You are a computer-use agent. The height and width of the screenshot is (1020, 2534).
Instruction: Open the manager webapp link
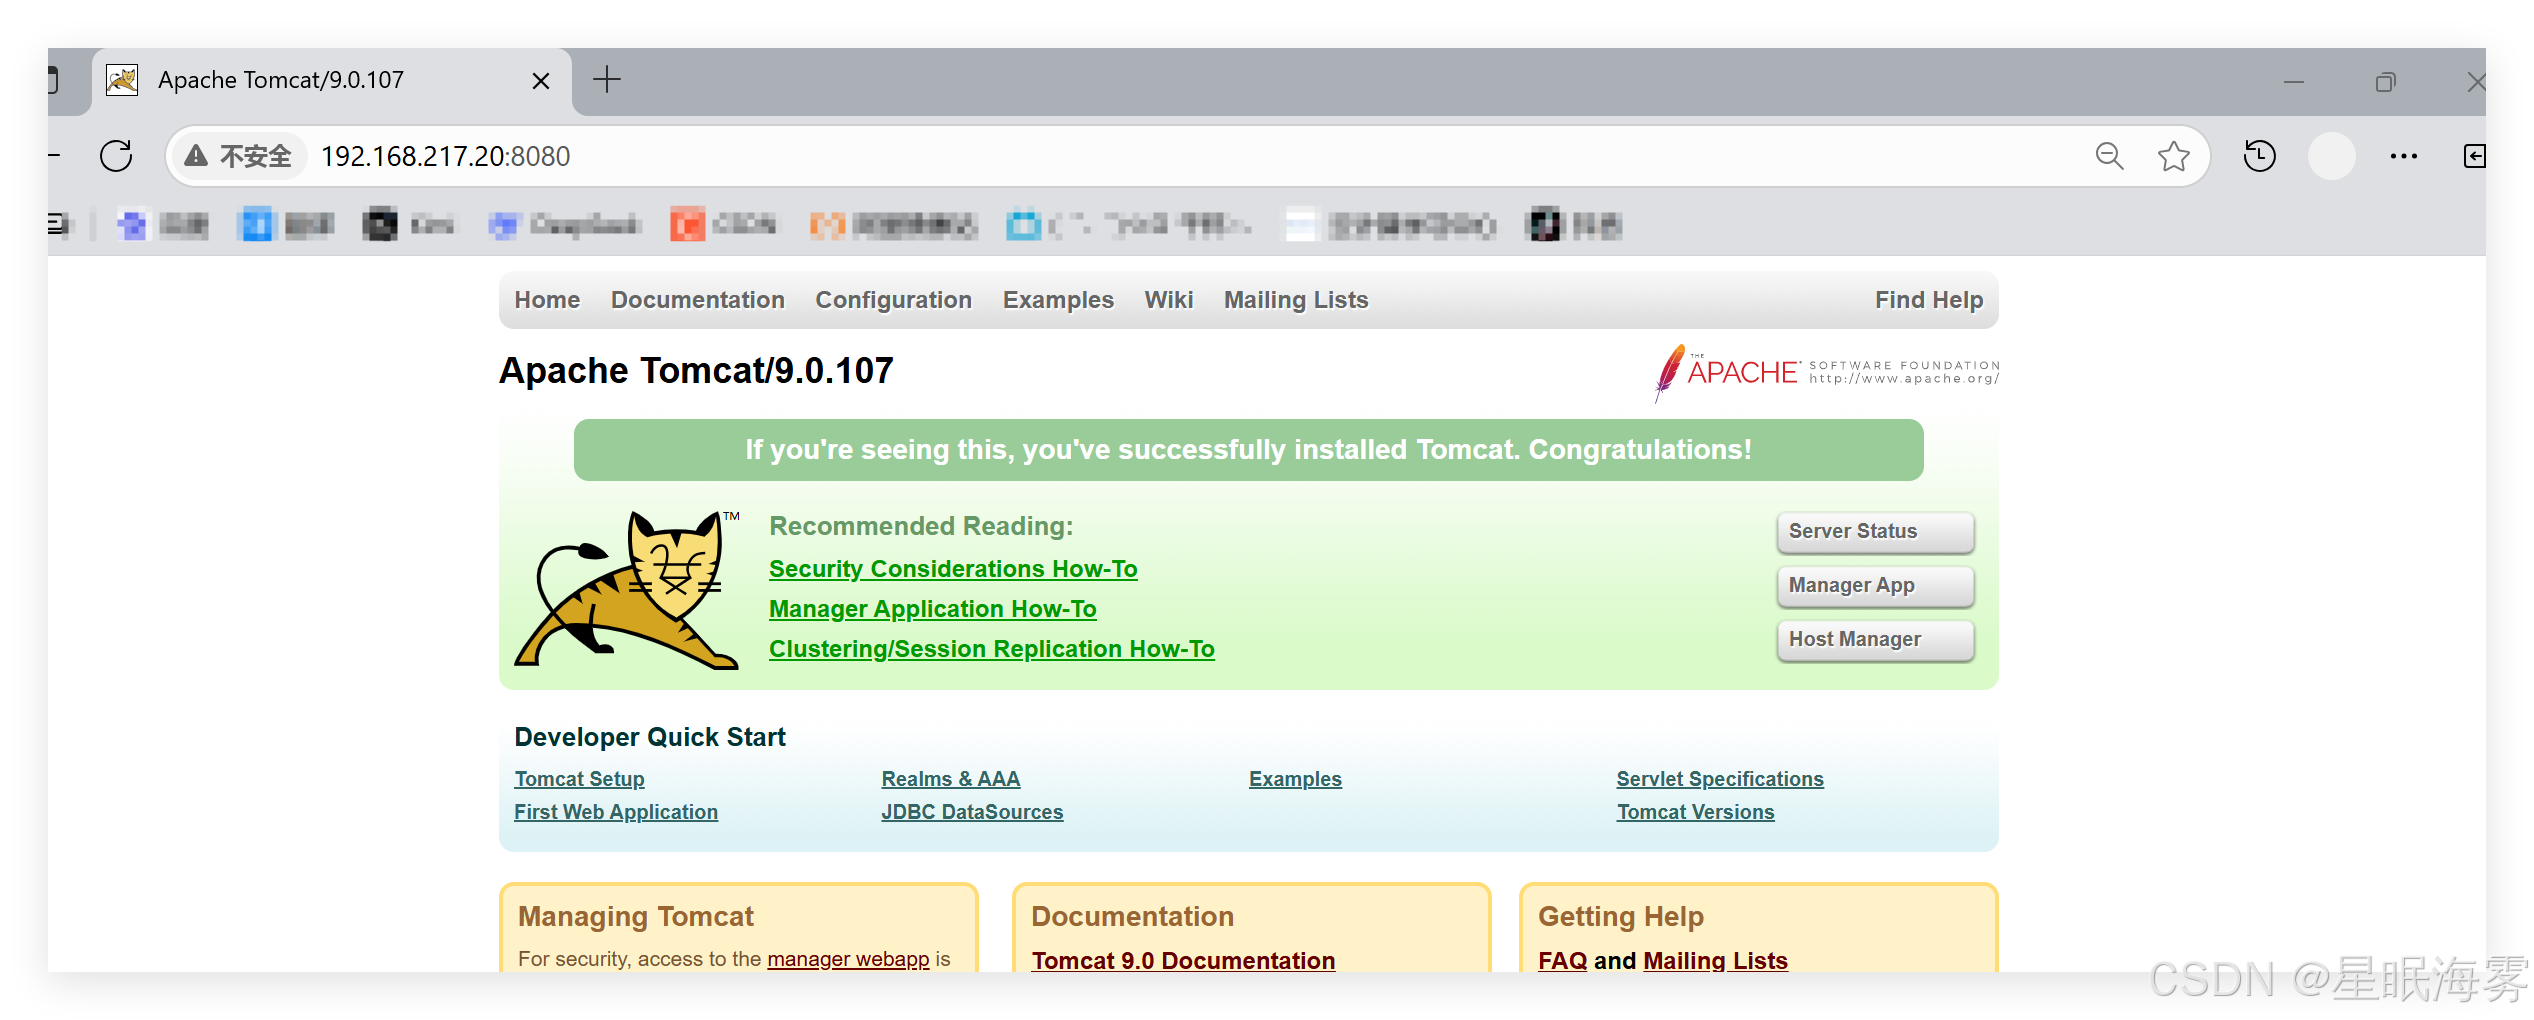(x=848, y=959)
